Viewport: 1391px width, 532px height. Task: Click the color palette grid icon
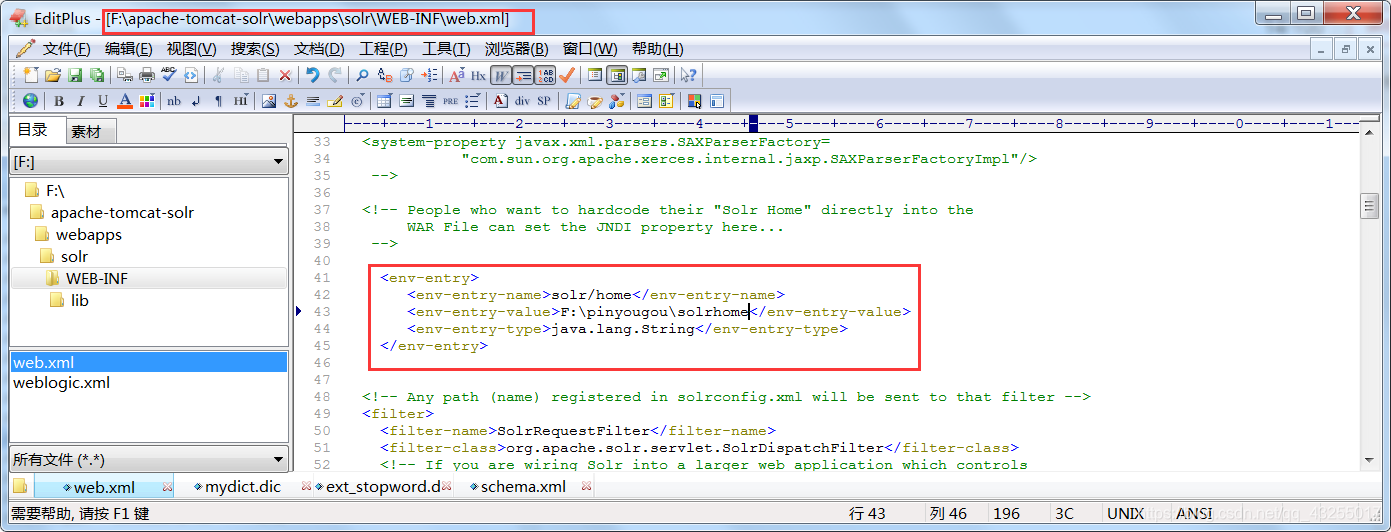point(147,101)
